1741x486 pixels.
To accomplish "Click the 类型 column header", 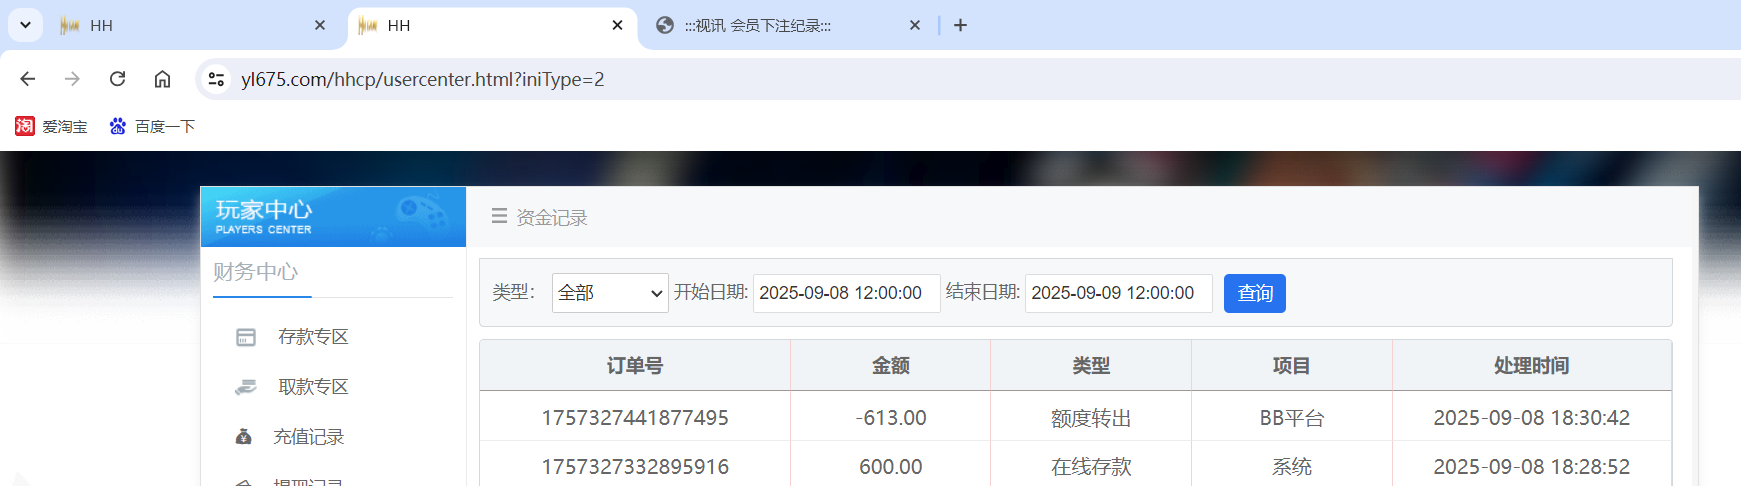I will pyautogui.click(x=1091, y=366).
